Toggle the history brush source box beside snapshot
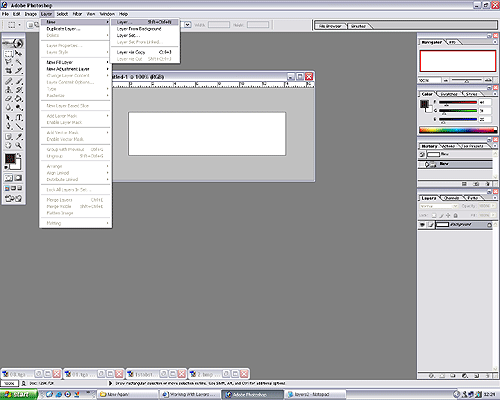The width and height of the screenshot is (500, 400). pos(422,154)
